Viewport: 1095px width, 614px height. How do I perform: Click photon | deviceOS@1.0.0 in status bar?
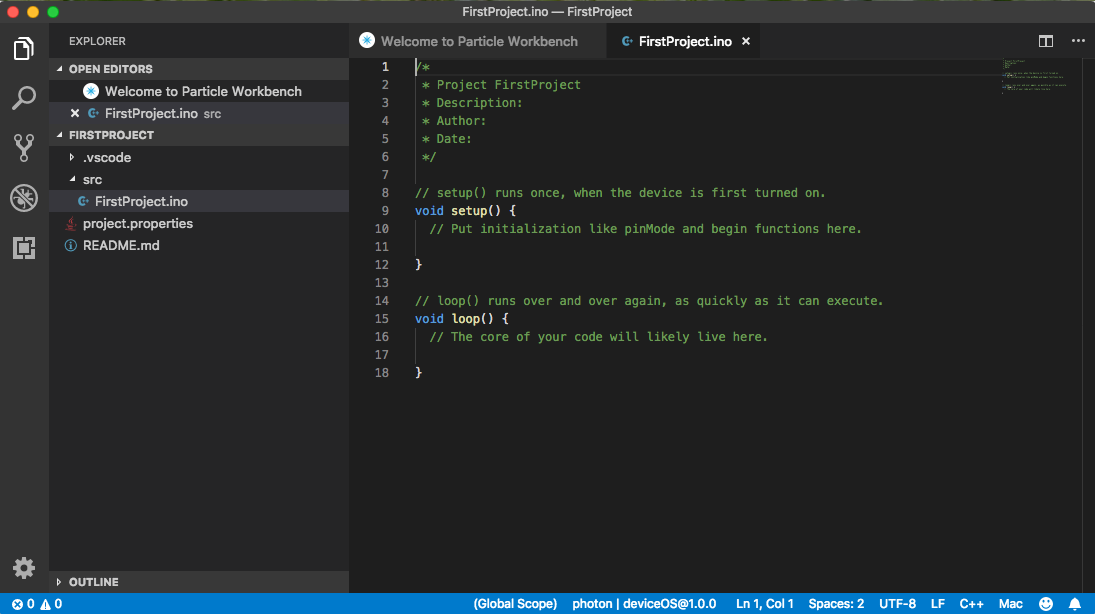(x=644, y=604)
